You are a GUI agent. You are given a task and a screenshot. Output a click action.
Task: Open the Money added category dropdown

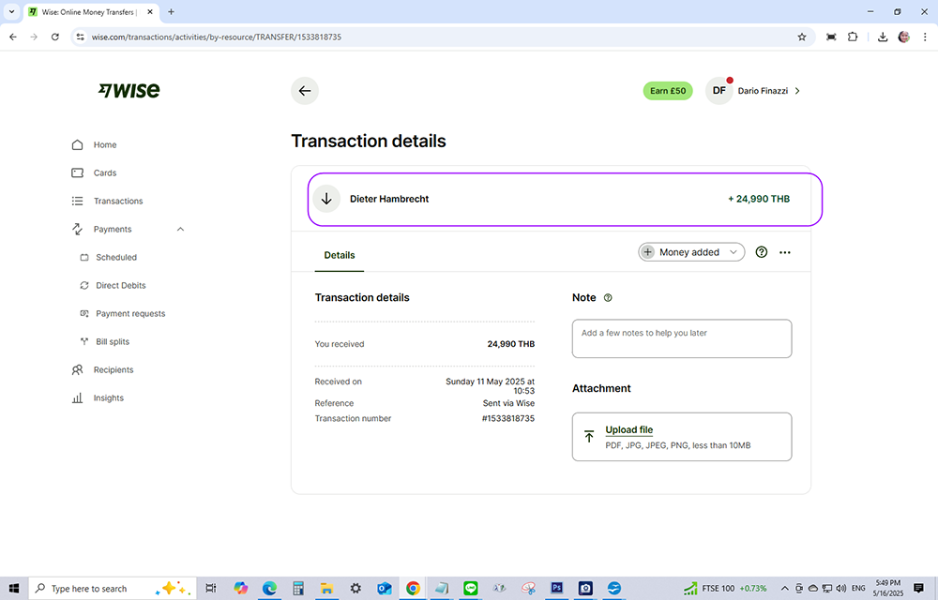click(692, 252)
